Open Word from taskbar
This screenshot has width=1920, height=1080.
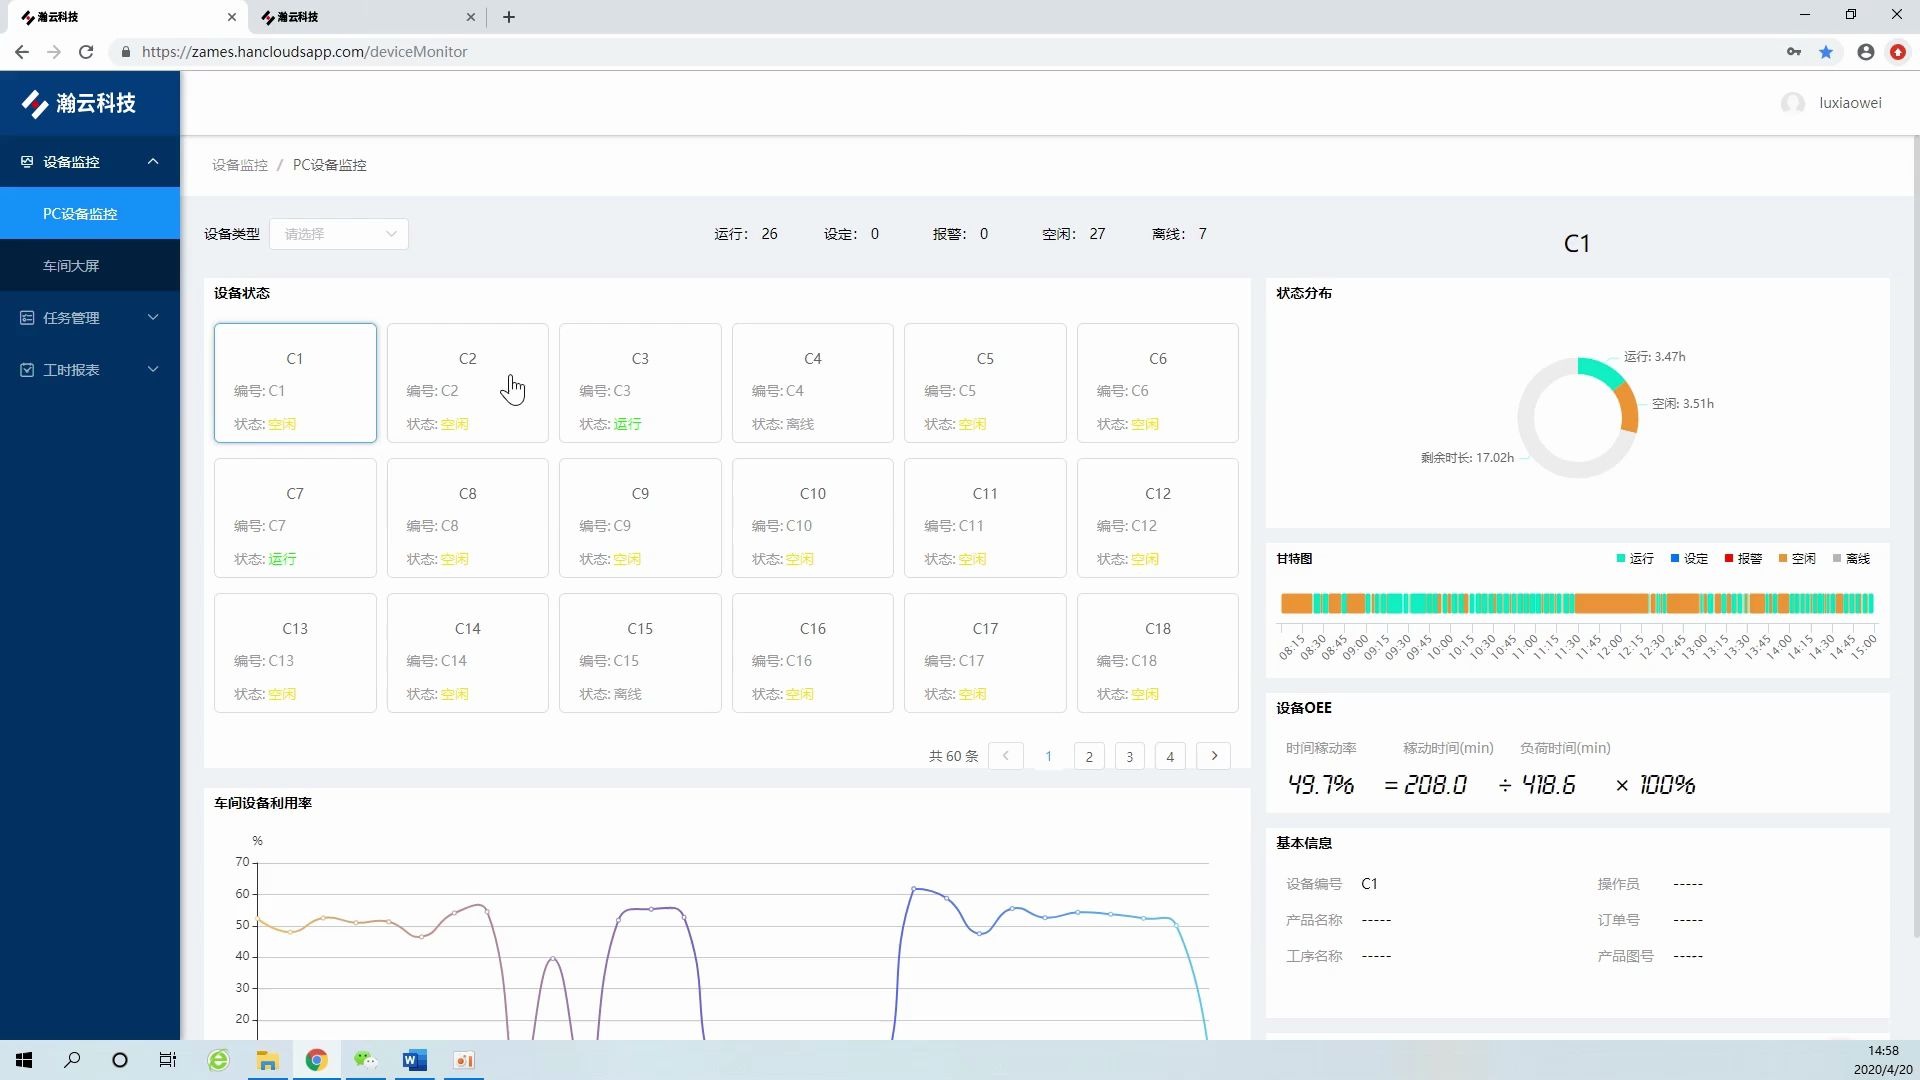[414, 1060]
